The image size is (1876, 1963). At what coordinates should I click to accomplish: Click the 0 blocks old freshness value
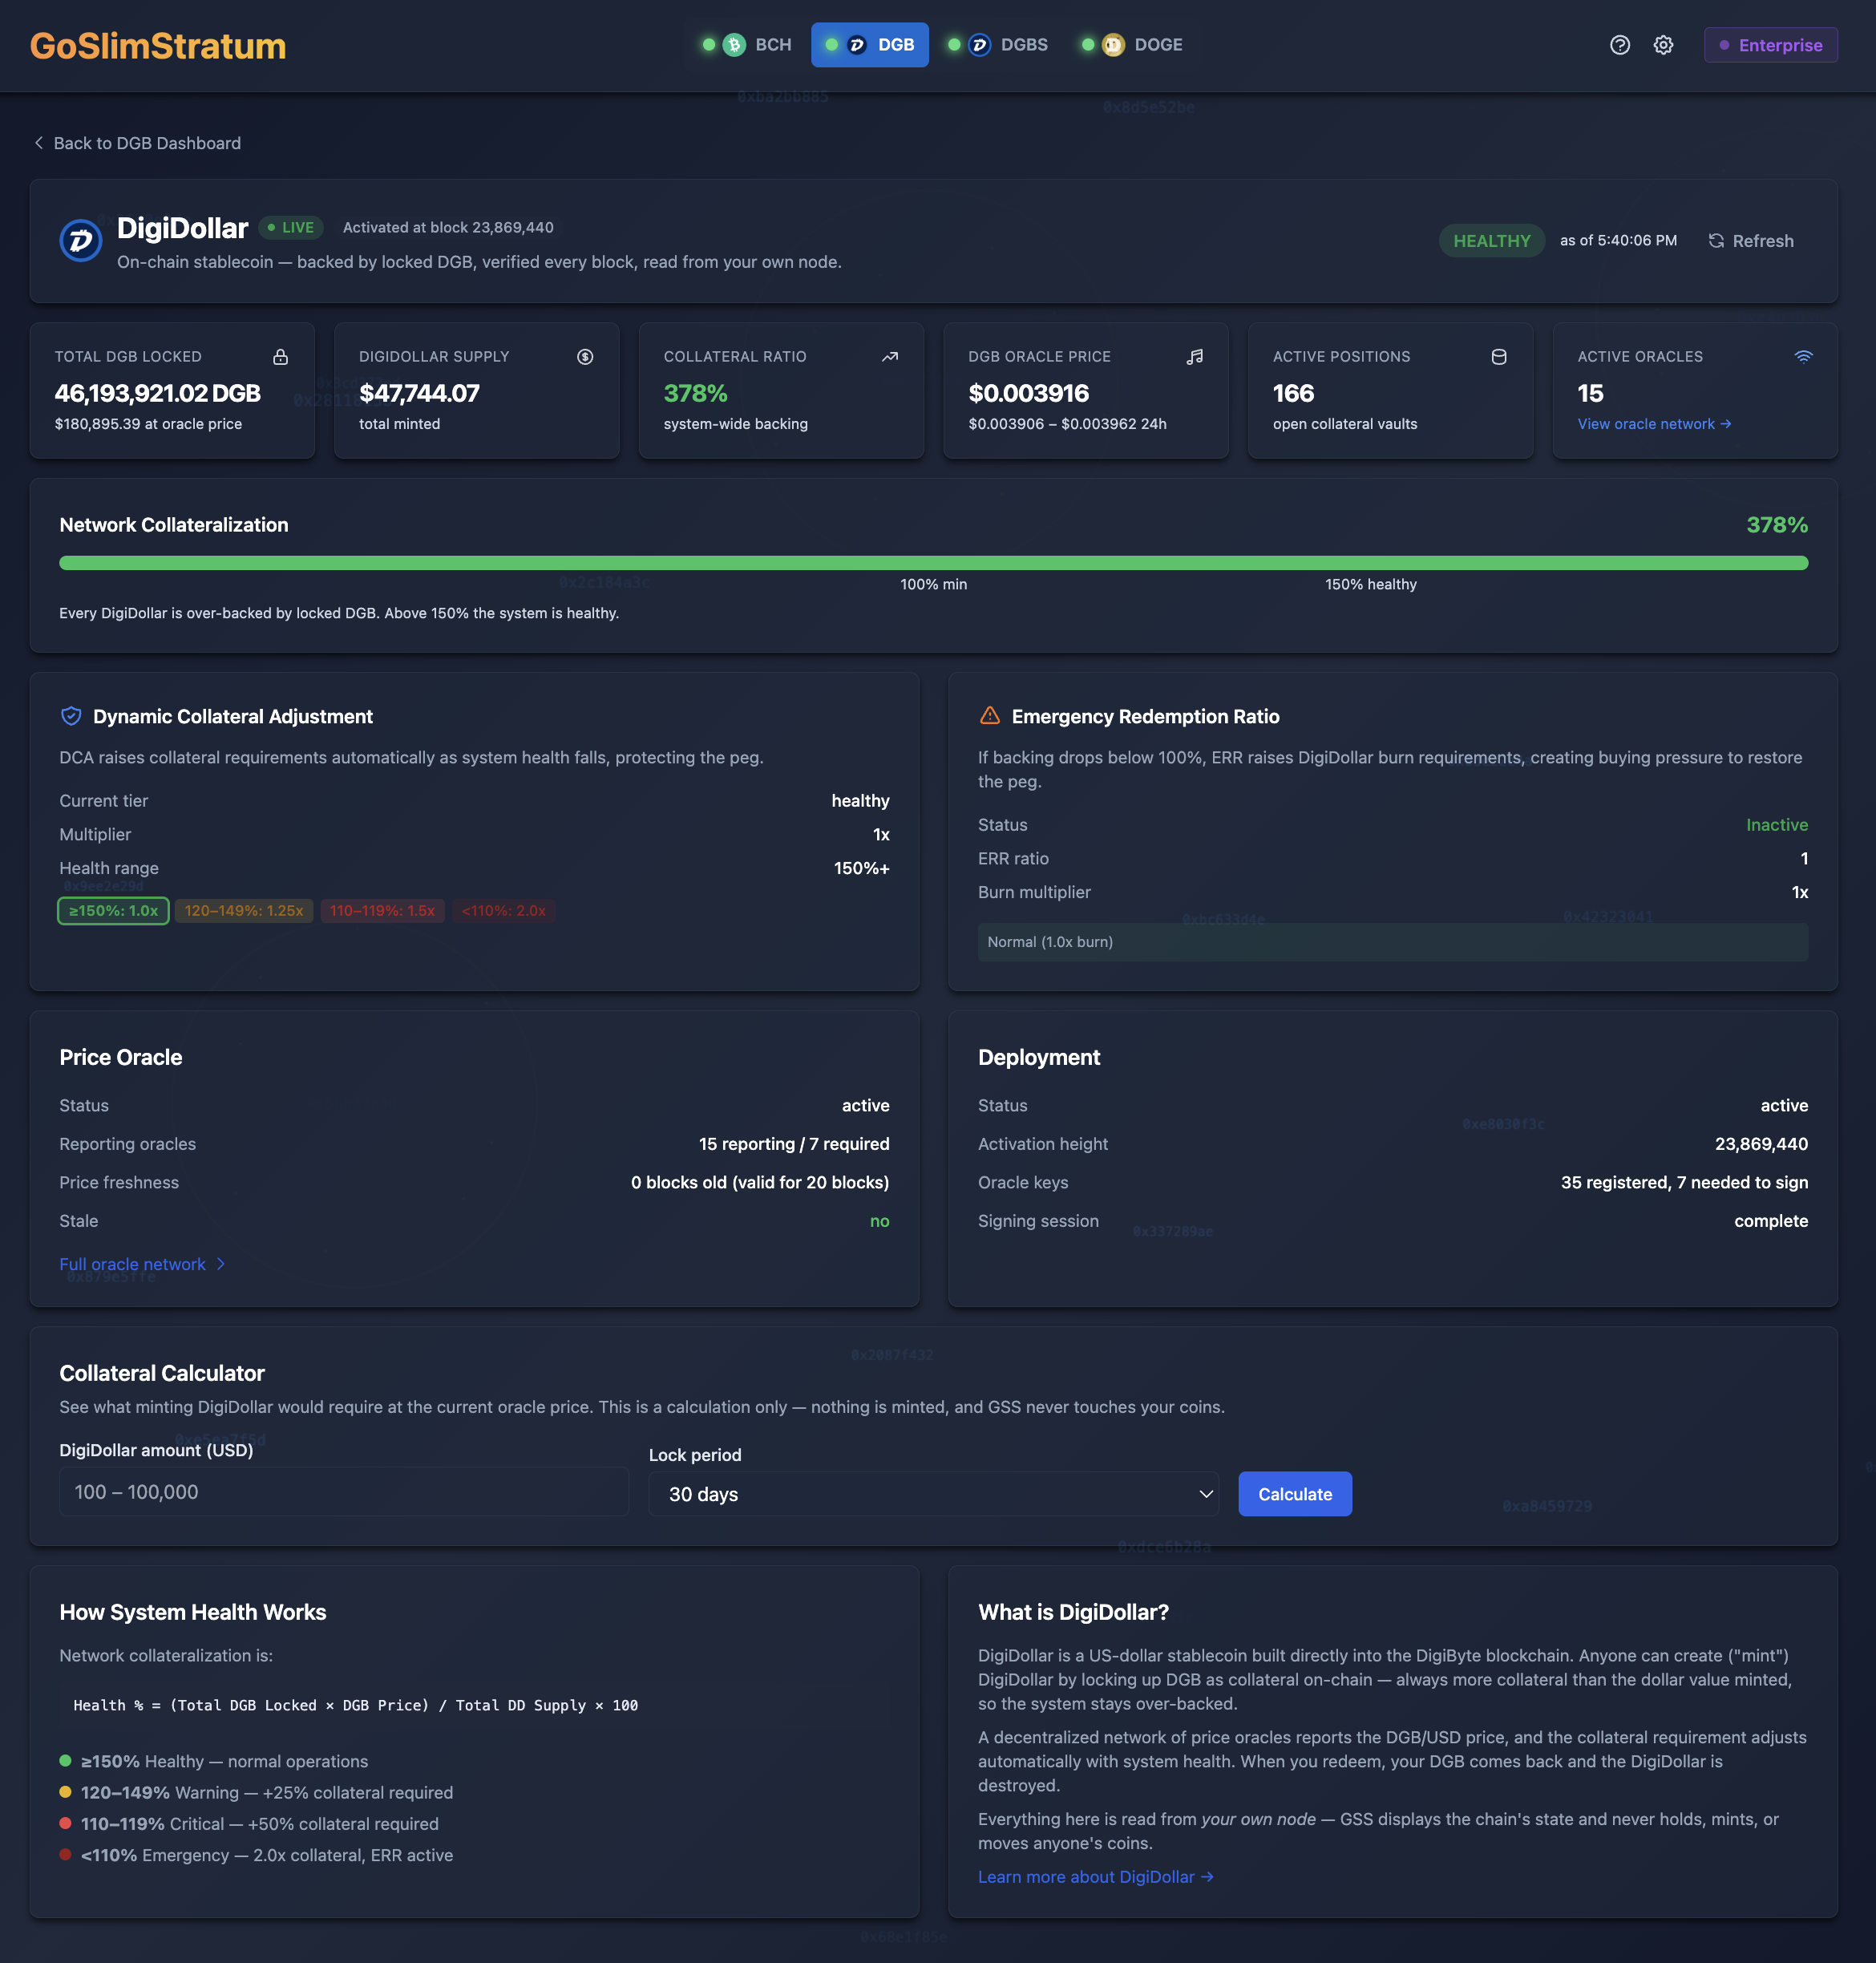(x=759, y=1182)
